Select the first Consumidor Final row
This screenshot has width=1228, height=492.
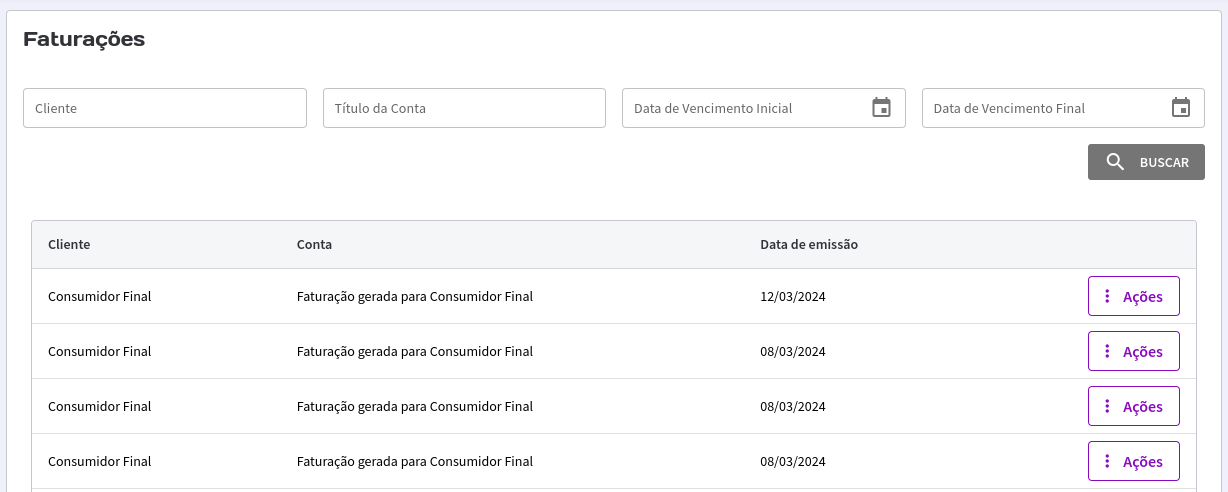point(614,296)
